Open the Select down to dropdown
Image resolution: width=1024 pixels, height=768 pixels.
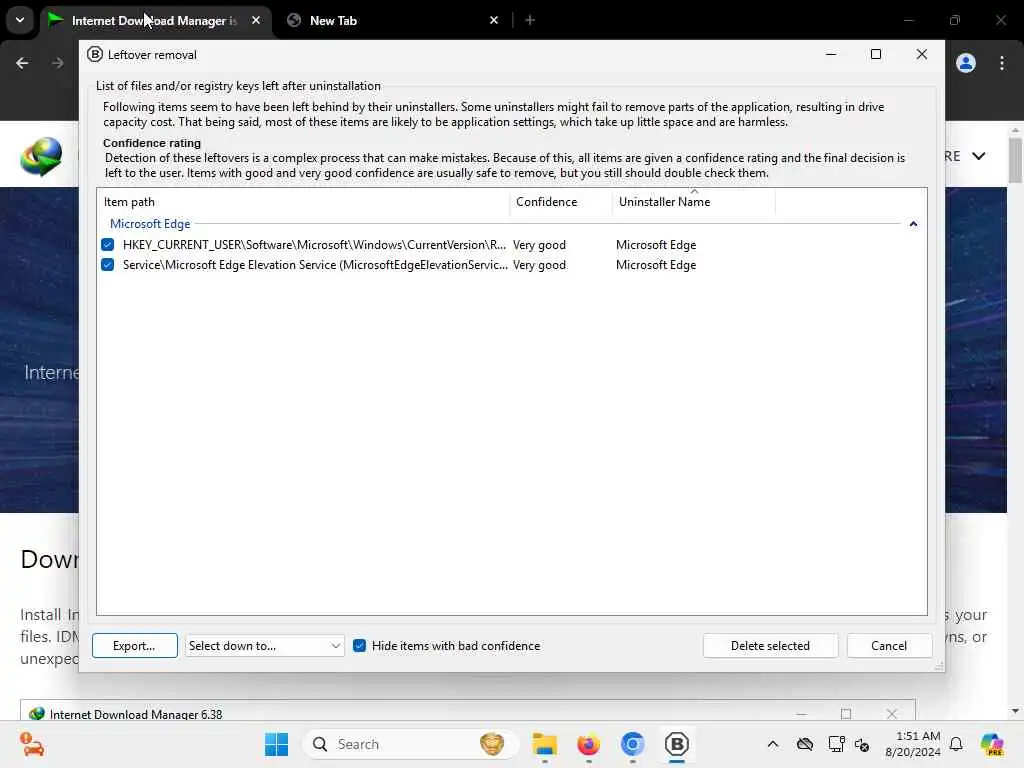264,646
